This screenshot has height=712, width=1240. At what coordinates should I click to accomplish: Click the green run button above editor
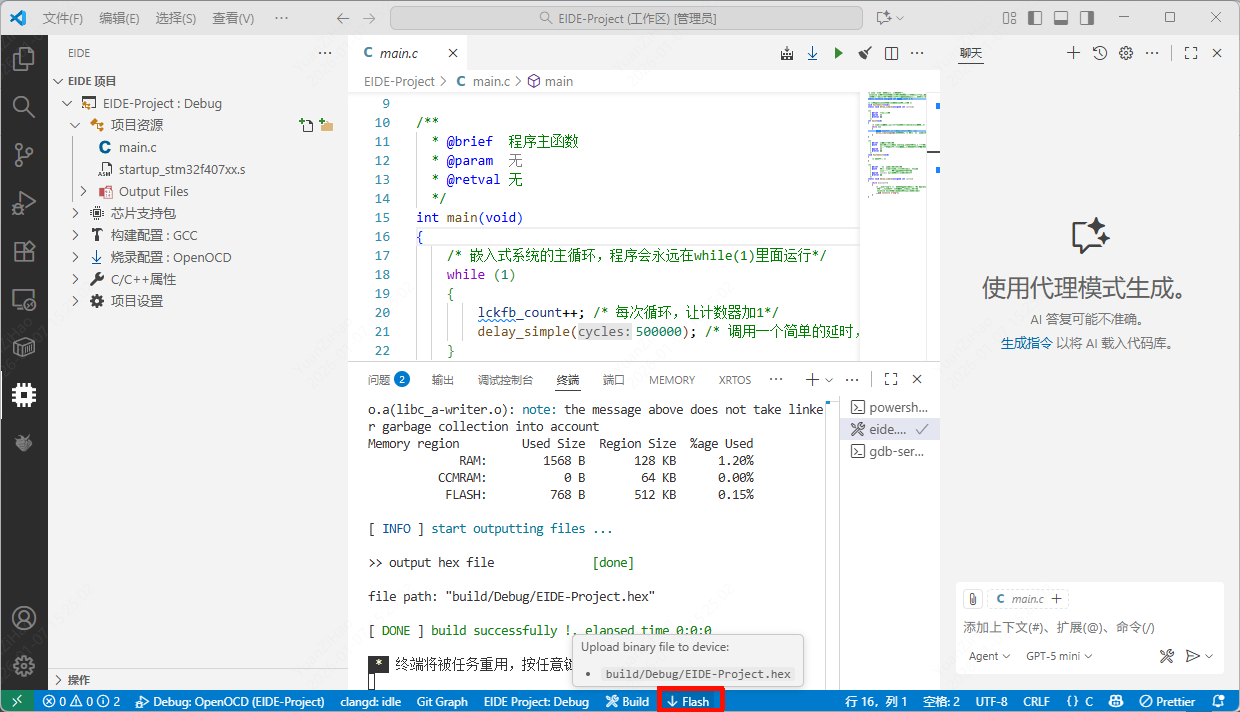click(838, 53)
